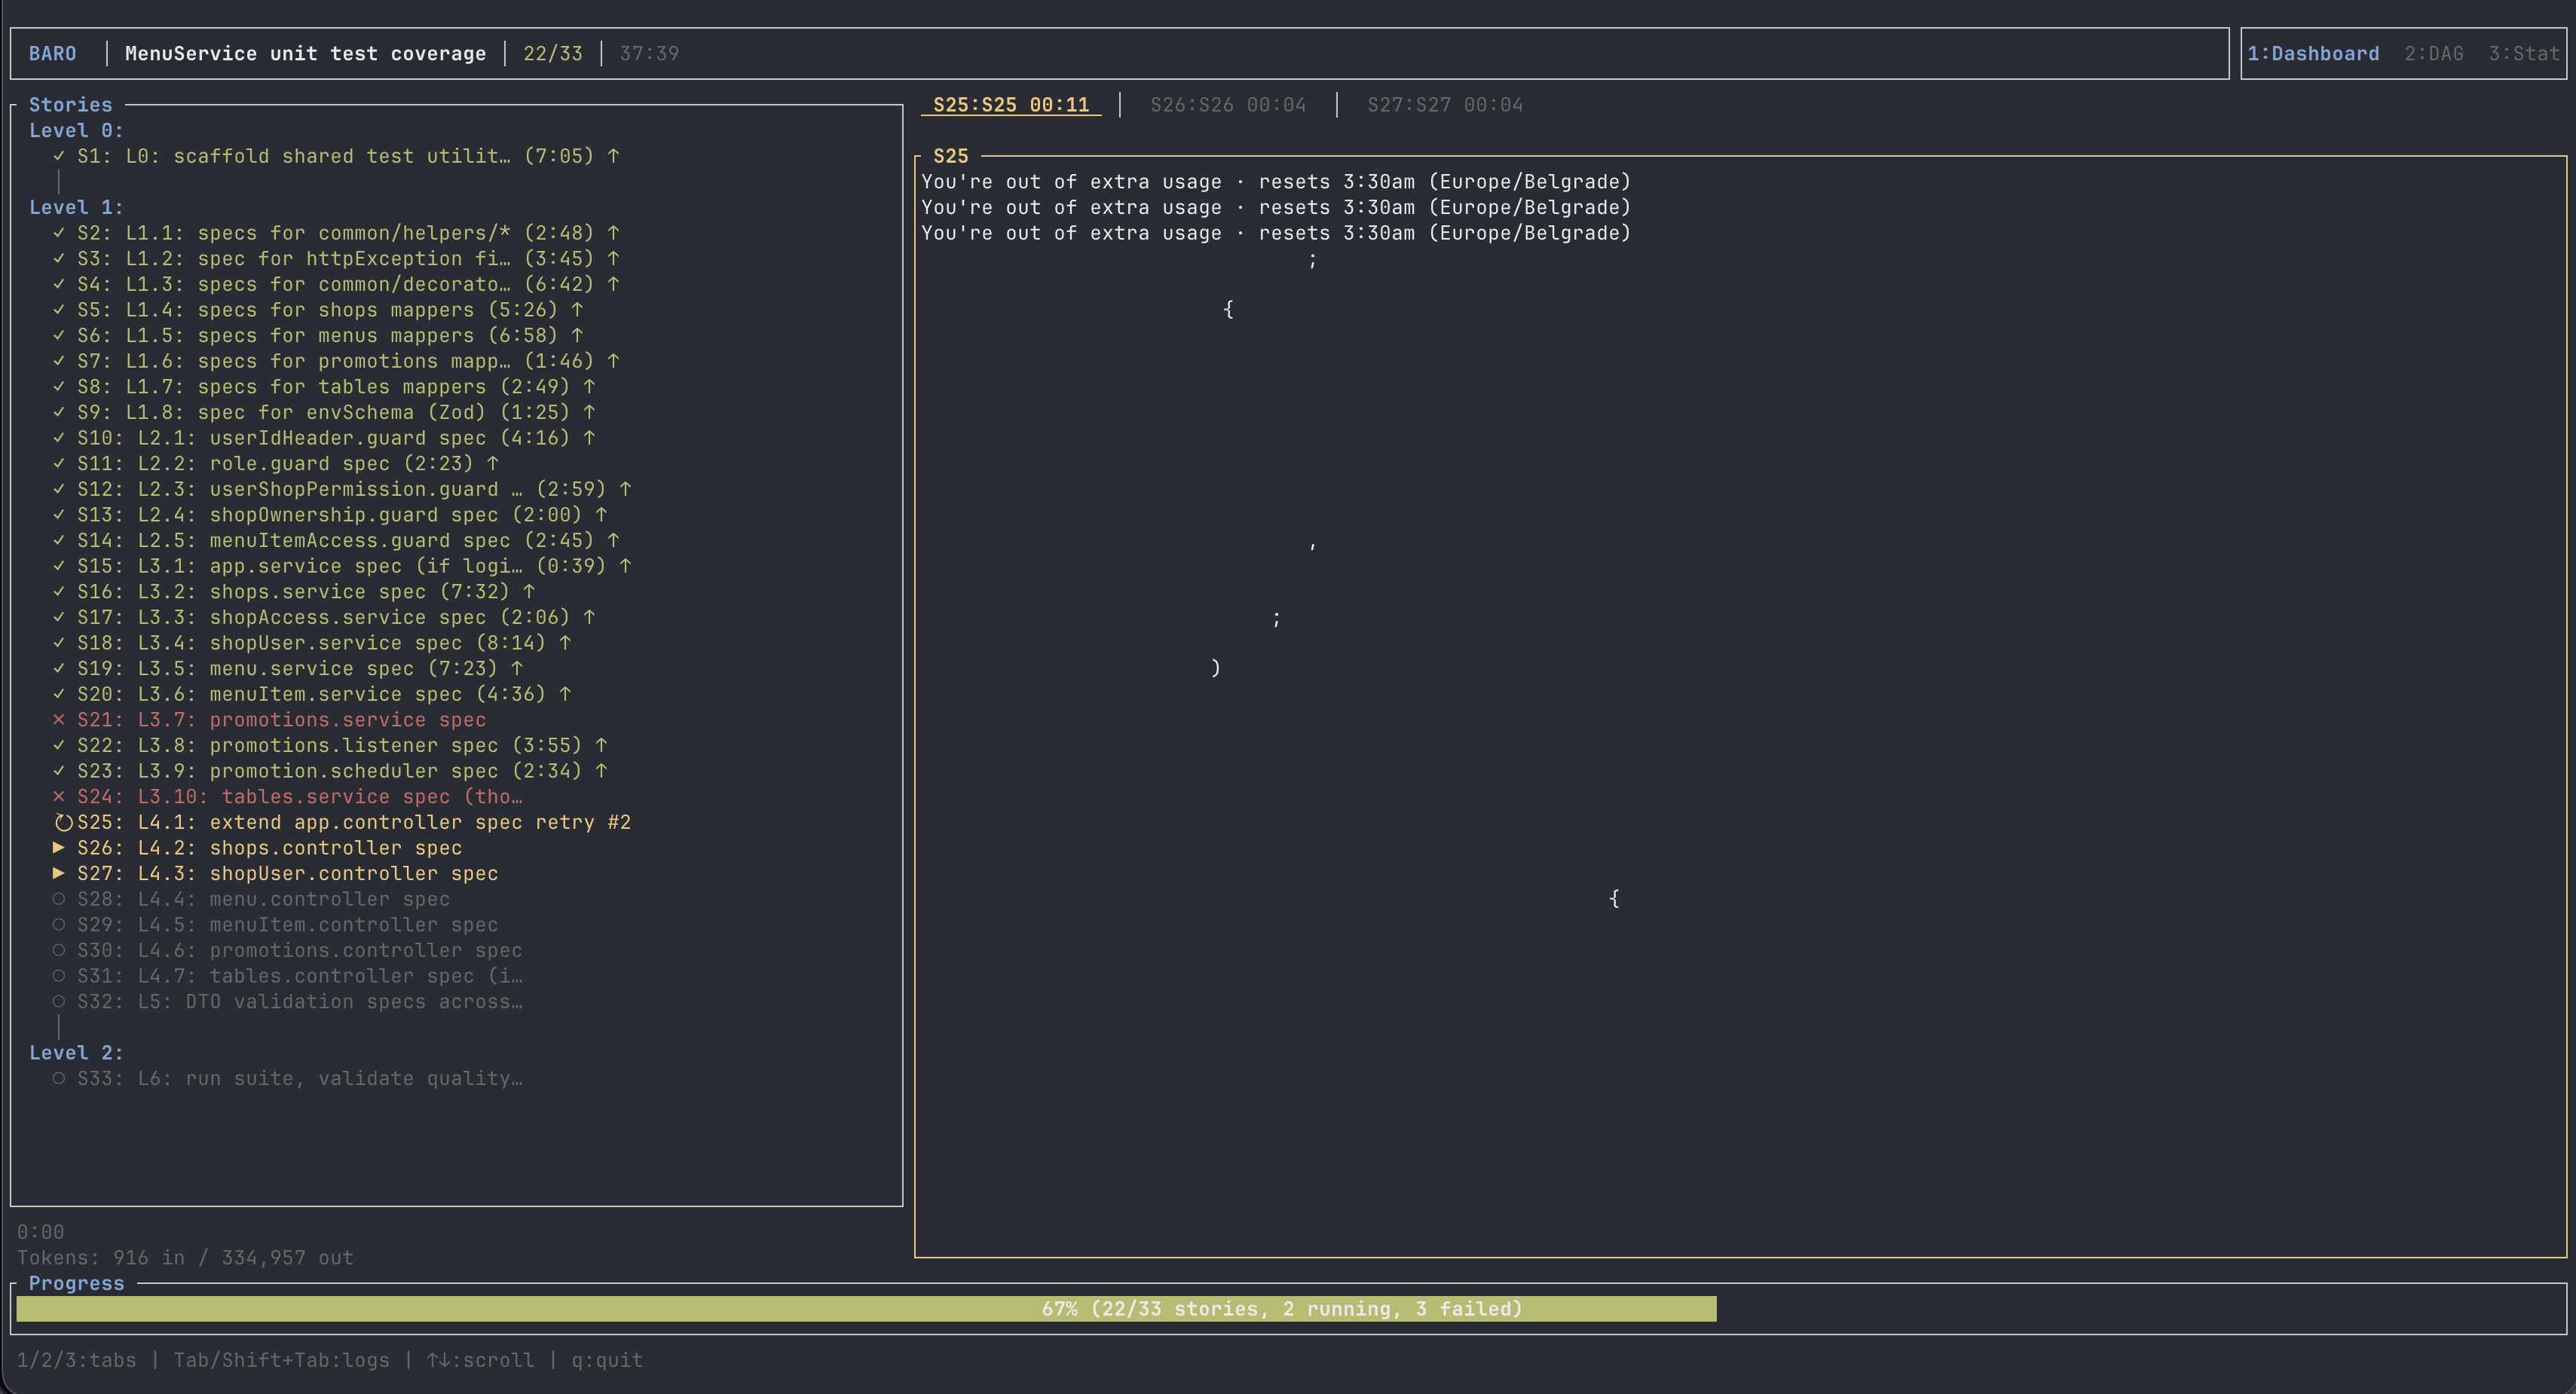Click the up-arrow after S9 envSchema spec
This screenshot has height=1394, width=2576.
(589, 412)
